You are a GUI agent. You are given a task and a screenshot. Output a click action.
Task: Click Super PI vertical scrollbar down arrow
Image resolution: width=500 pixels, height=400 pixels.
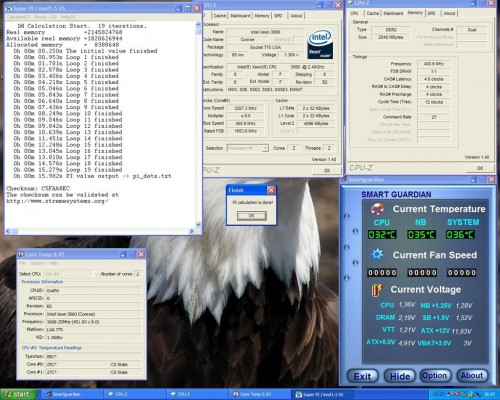[x=198, y=224]
